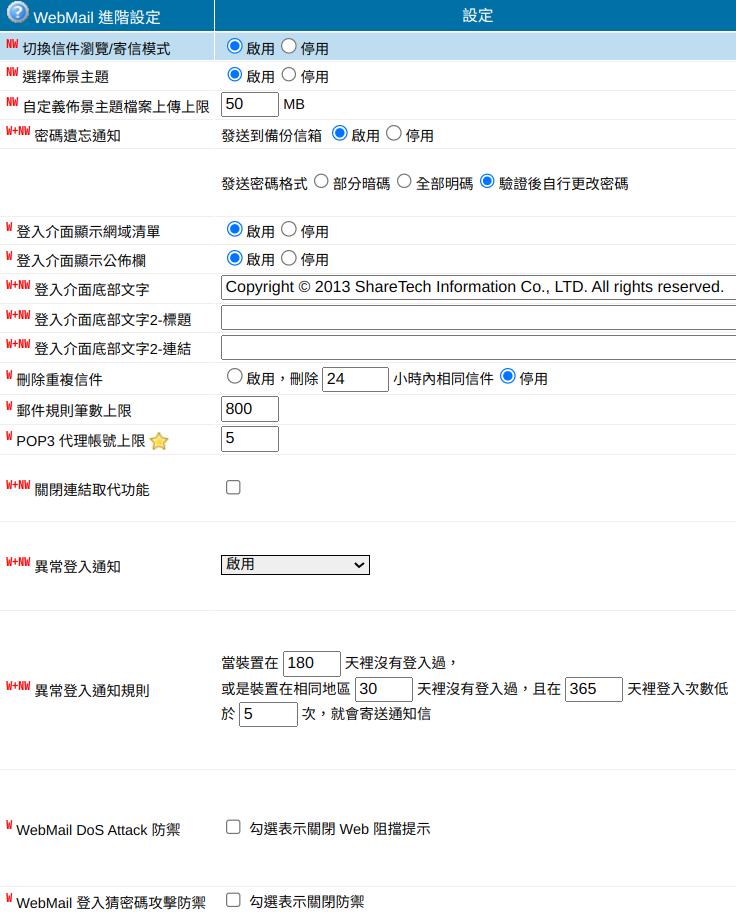Focus the 登入介面底部文字2-標題 input
The image size is (736, 912).
[478, 317]
